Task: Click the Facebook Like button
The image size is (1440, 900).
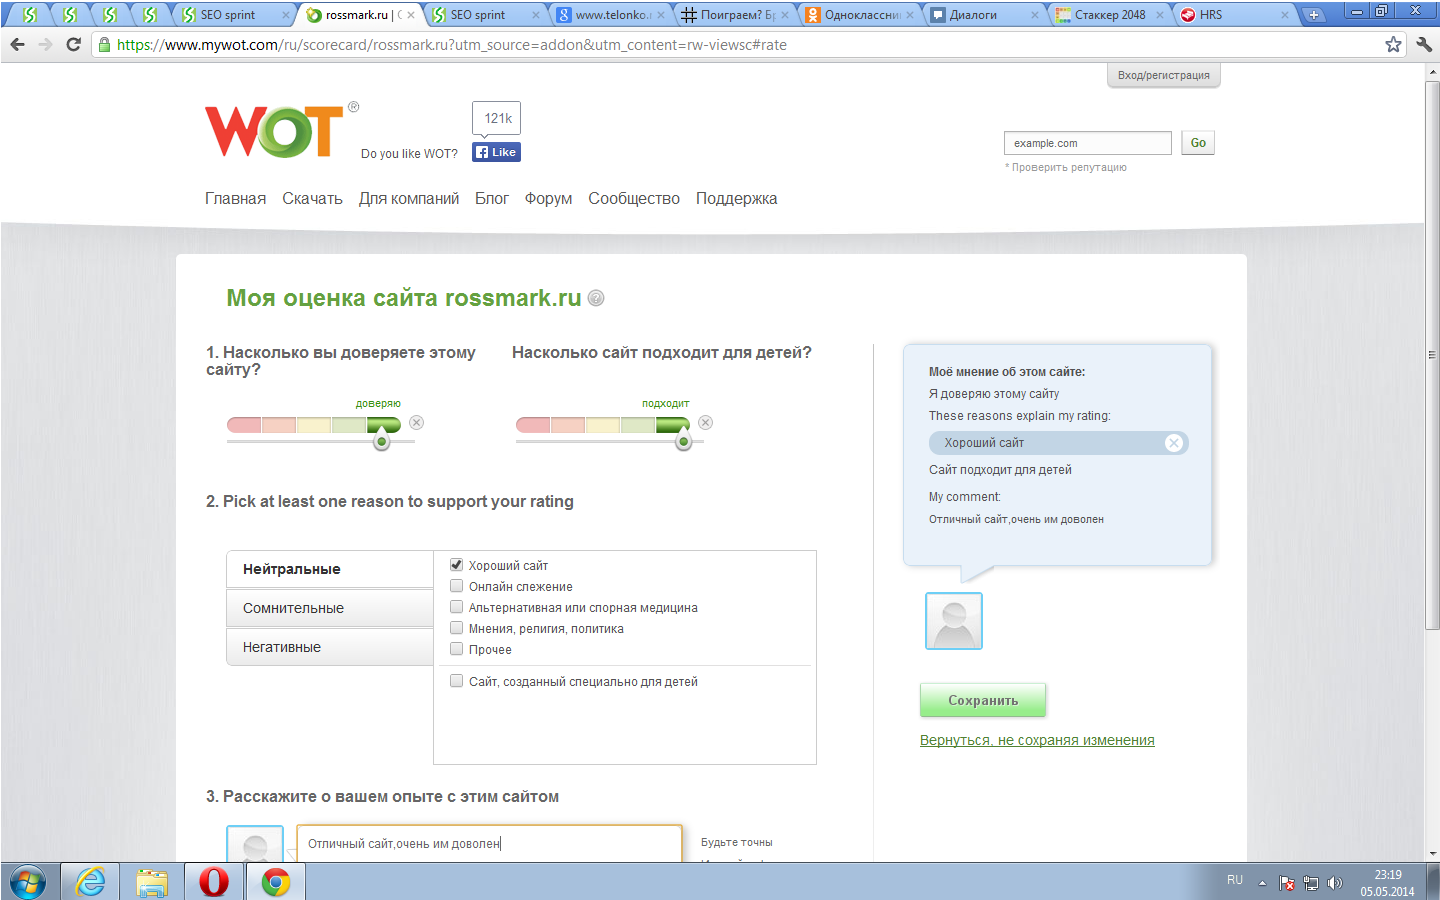Action: pos(496,152)
